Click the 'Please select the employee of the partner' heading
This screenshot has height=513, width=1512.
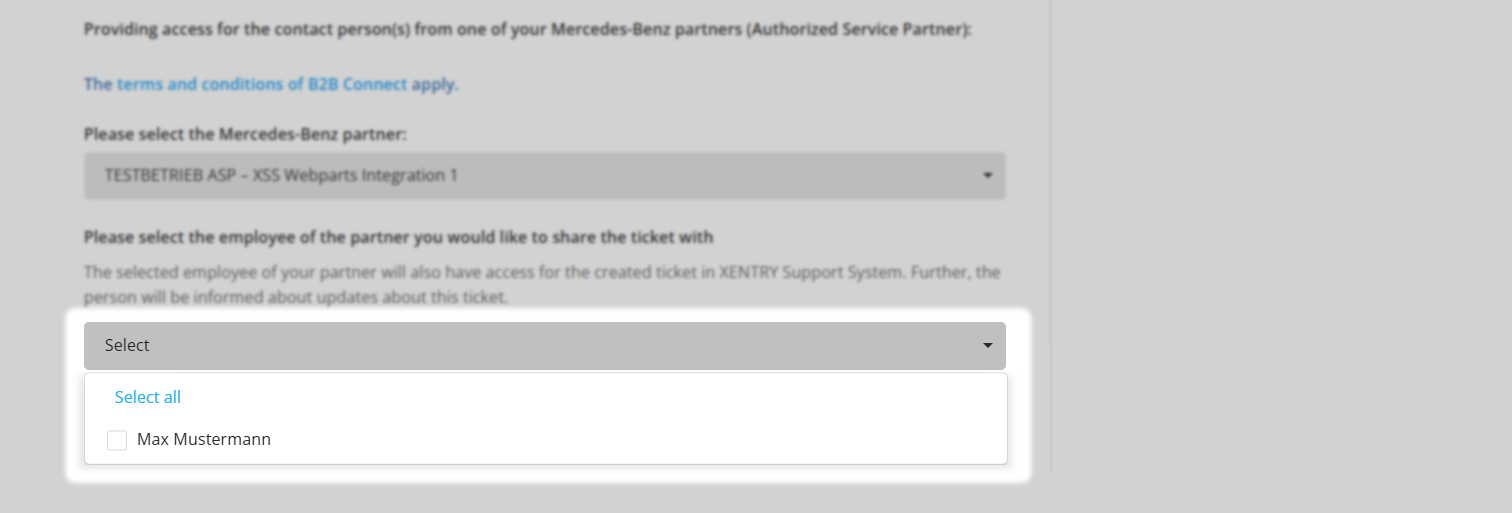(398, 237)
